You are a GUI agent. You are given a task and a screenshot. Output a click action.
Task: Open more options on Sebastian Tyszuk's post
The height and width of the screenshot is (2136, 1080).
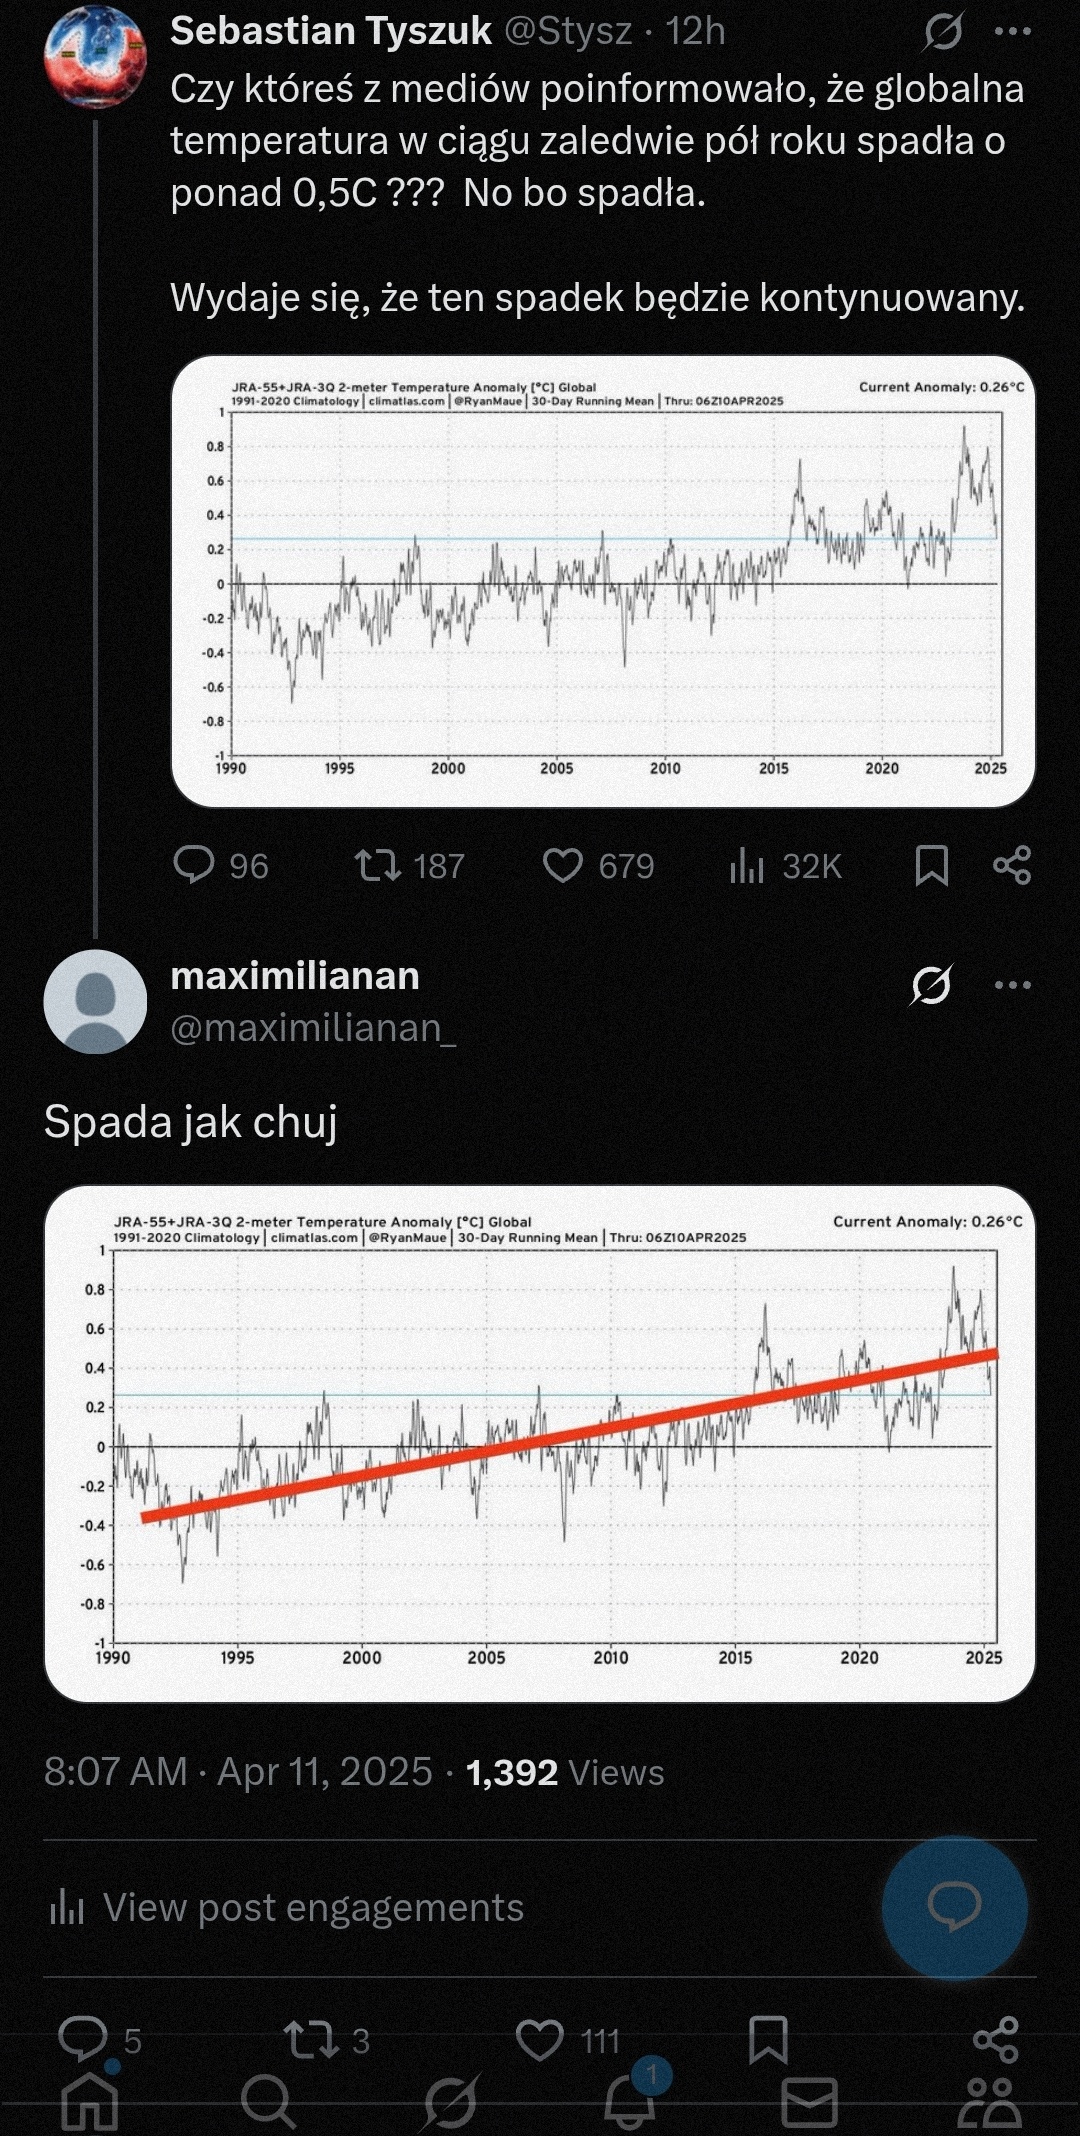click(x=1012, y=32)
